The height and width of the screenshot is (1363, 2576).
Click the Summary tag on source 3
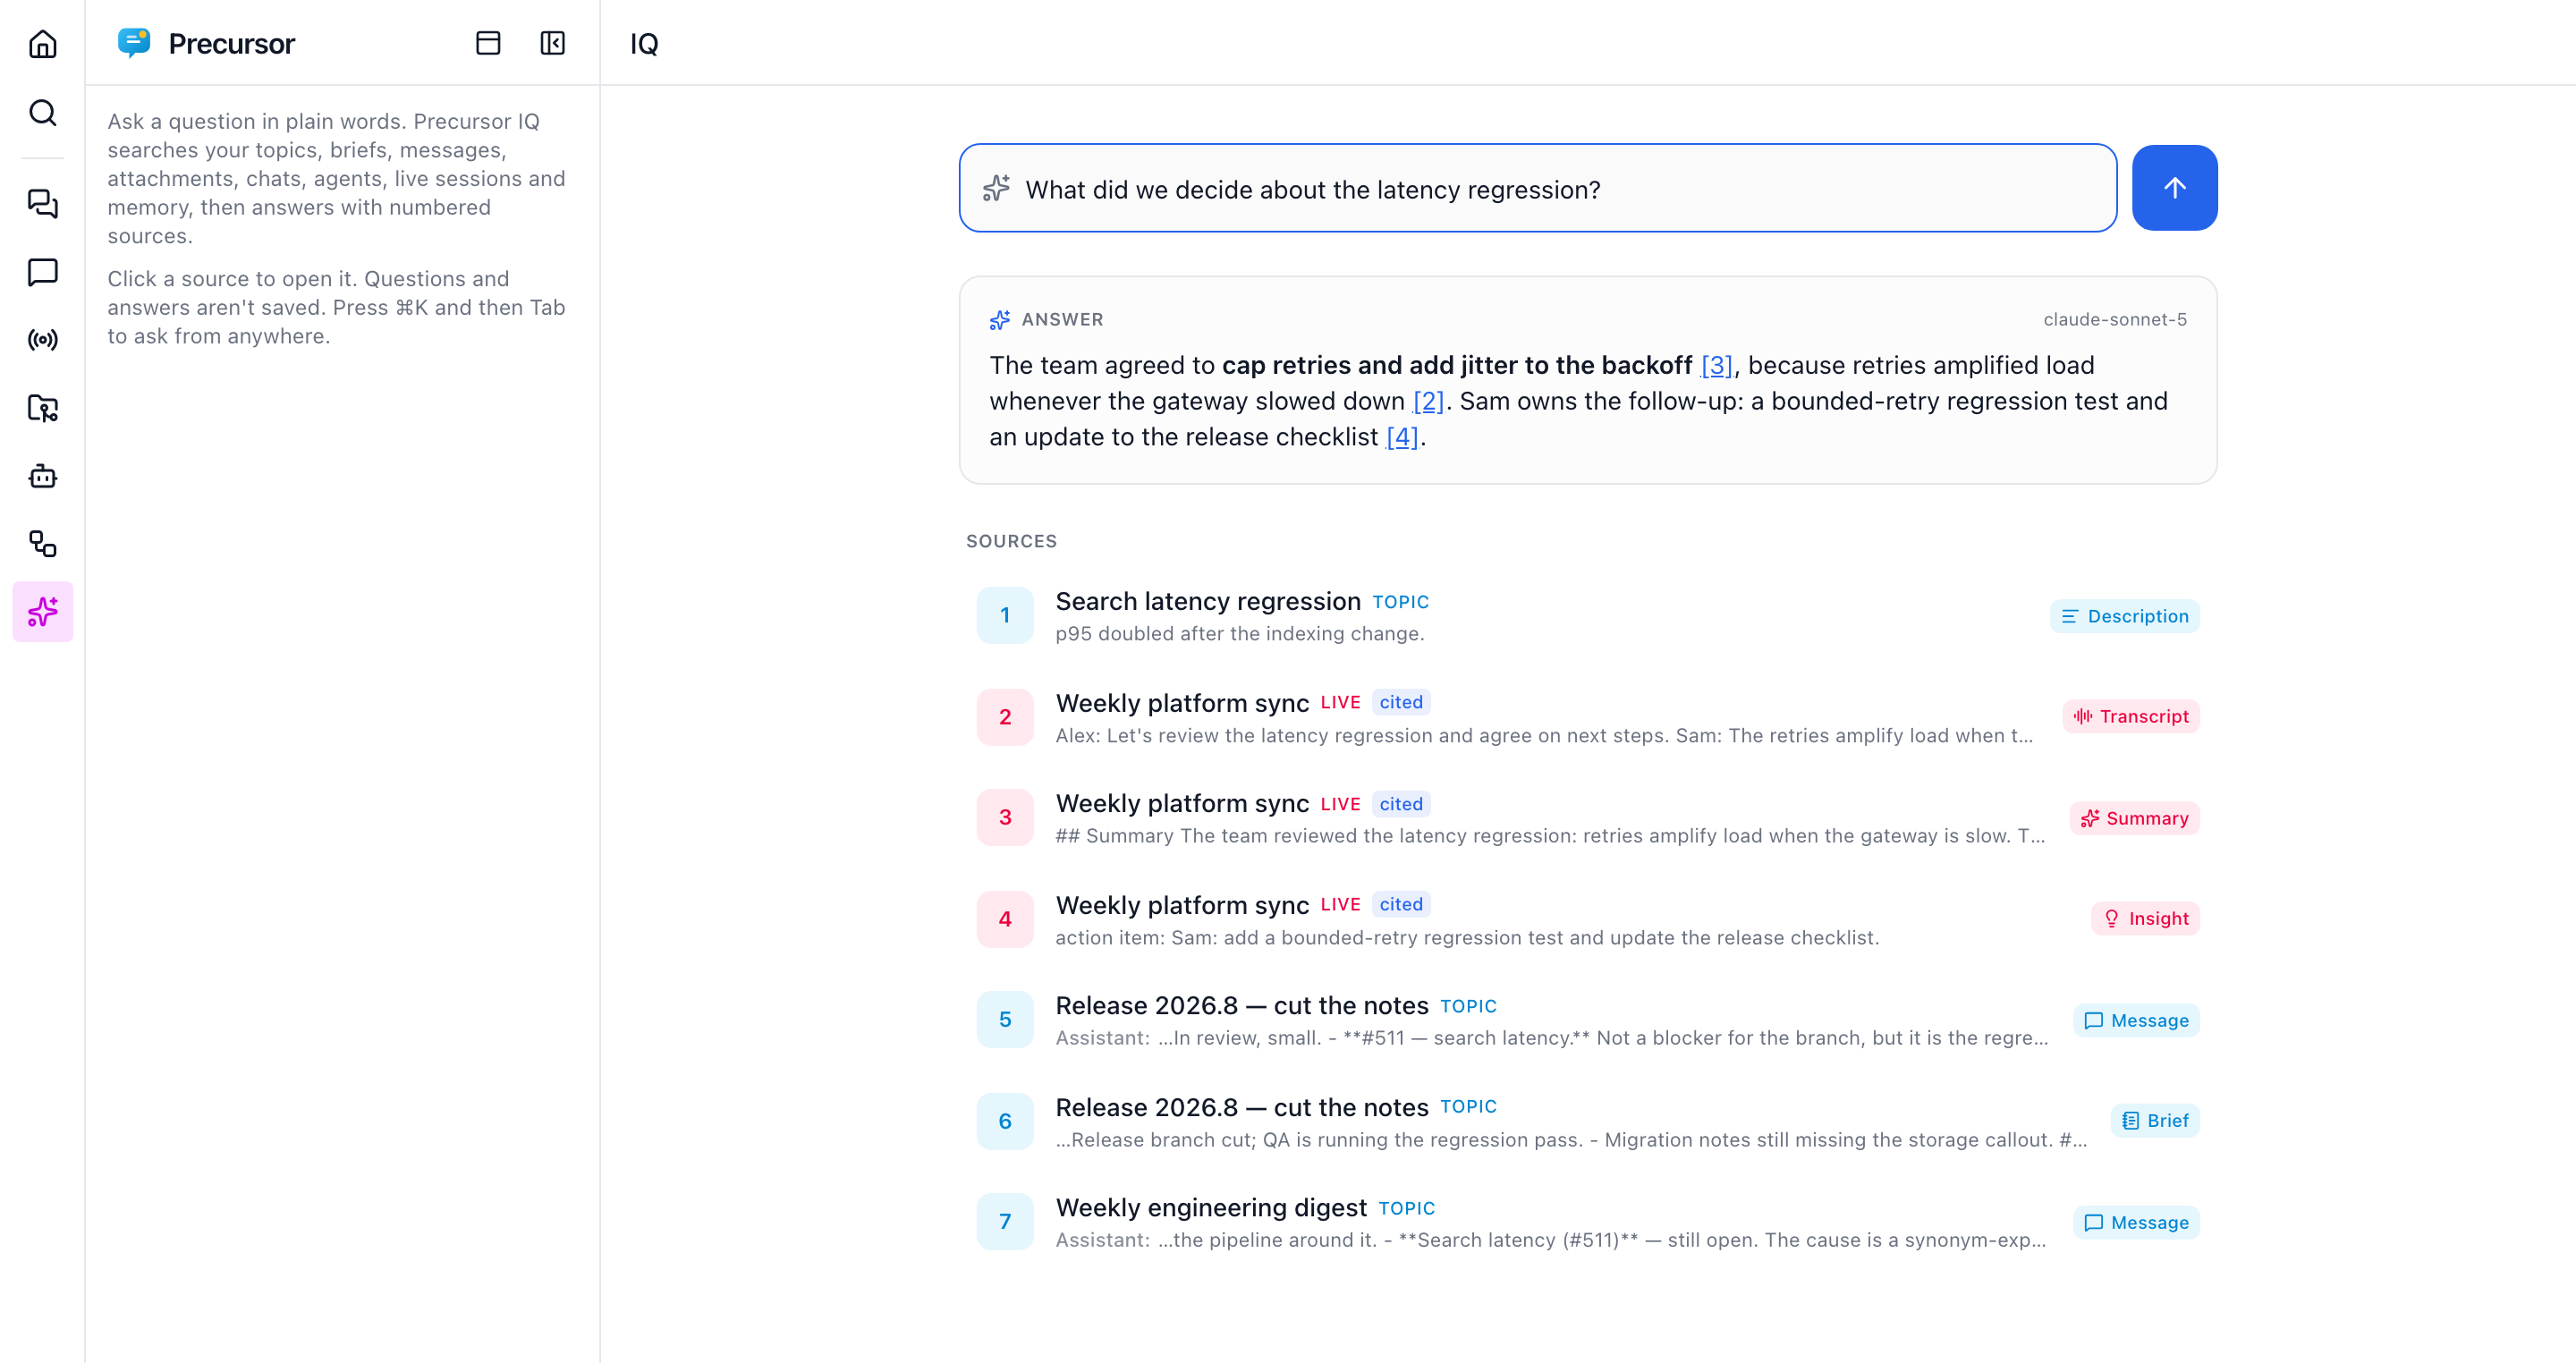click(2134, 819)
